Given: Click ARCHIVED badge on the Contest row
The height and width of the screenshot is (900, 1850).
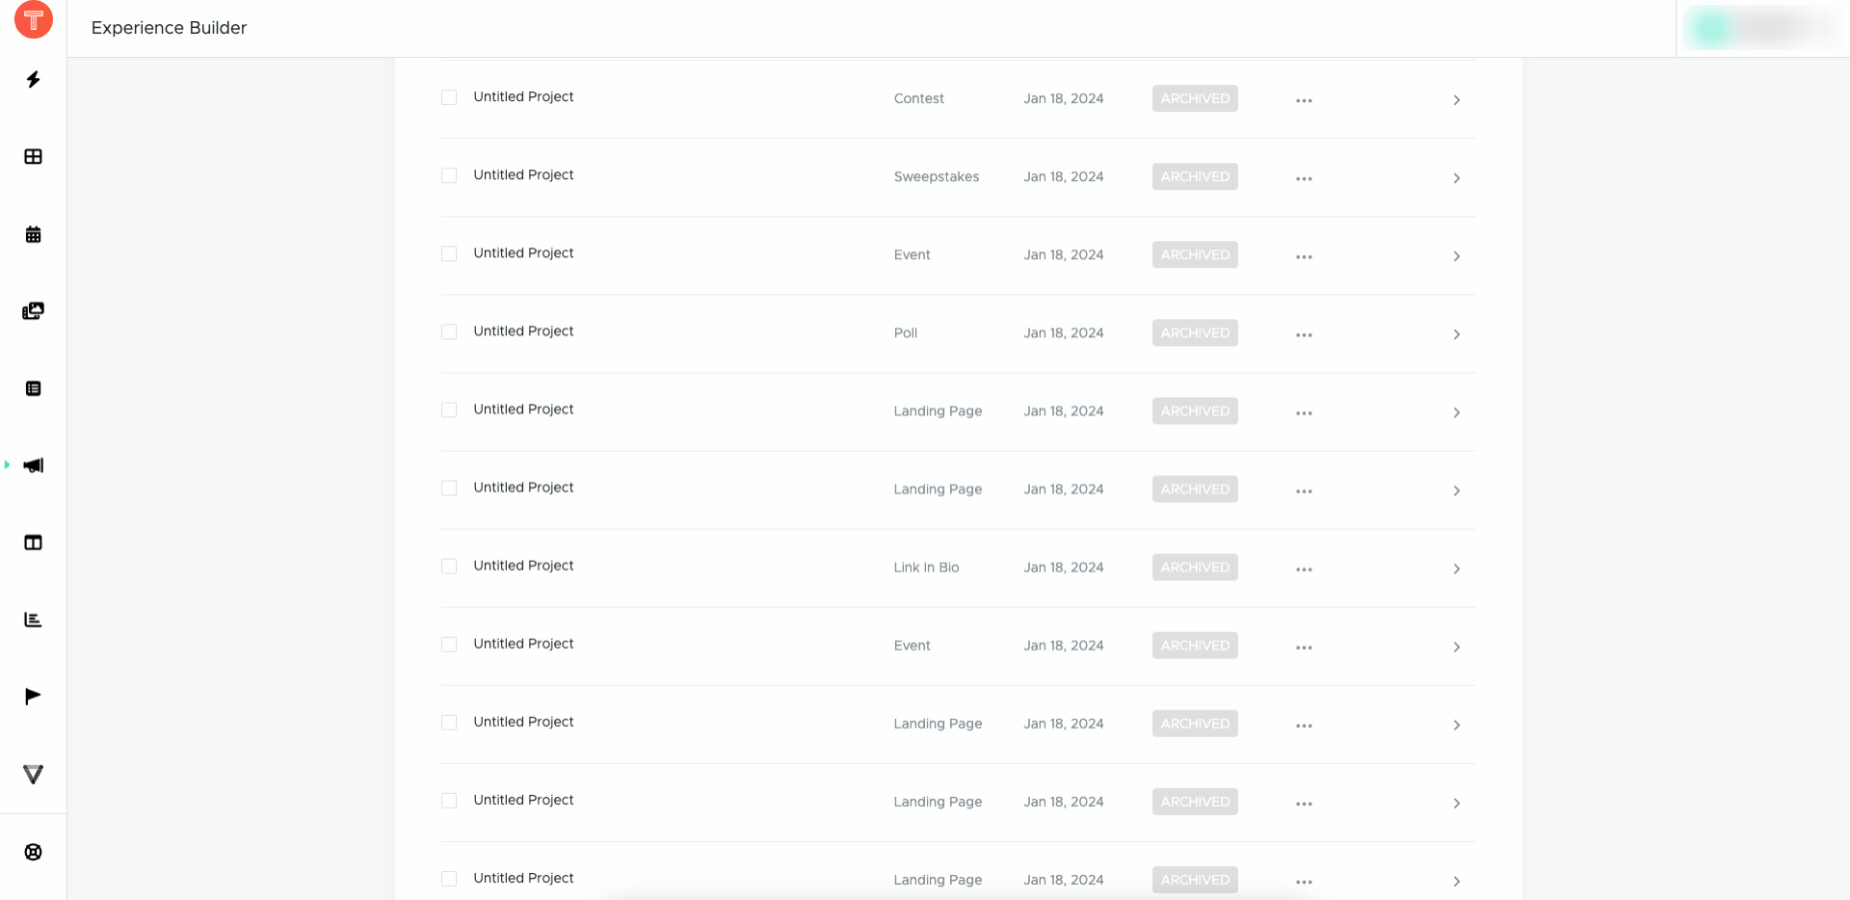Looking at the screenshot, I should click(x=1195, y=98).
